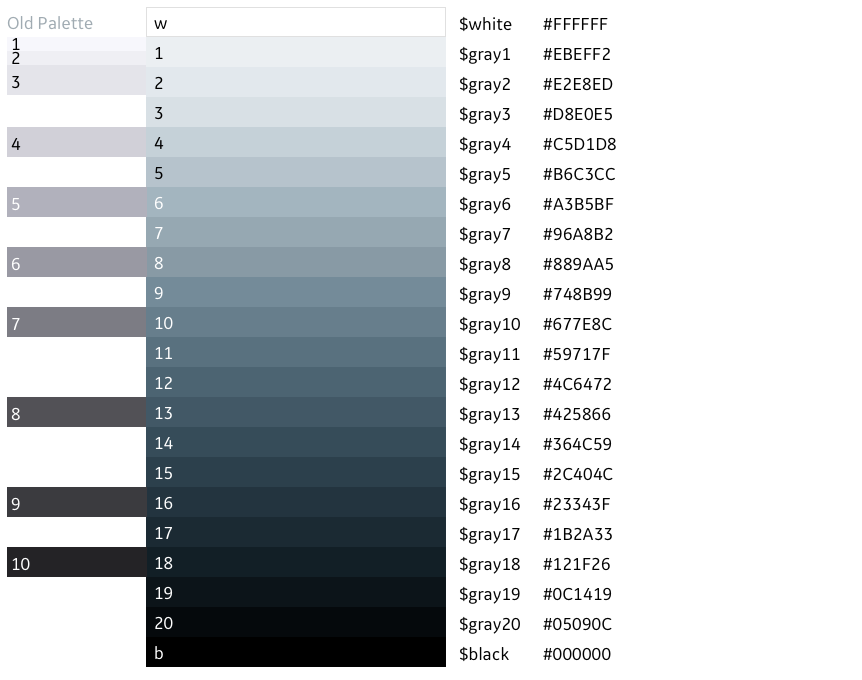Click the Old Palette heading
Screen dimensions: 862x680
click(50, 23)
